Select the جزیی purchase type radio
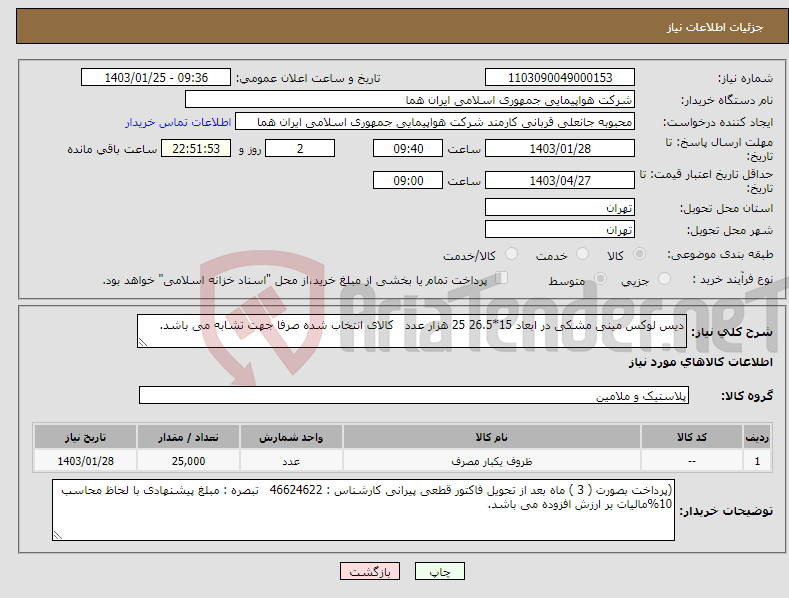Screen dimensions: 789x598 tap(664, 278)
